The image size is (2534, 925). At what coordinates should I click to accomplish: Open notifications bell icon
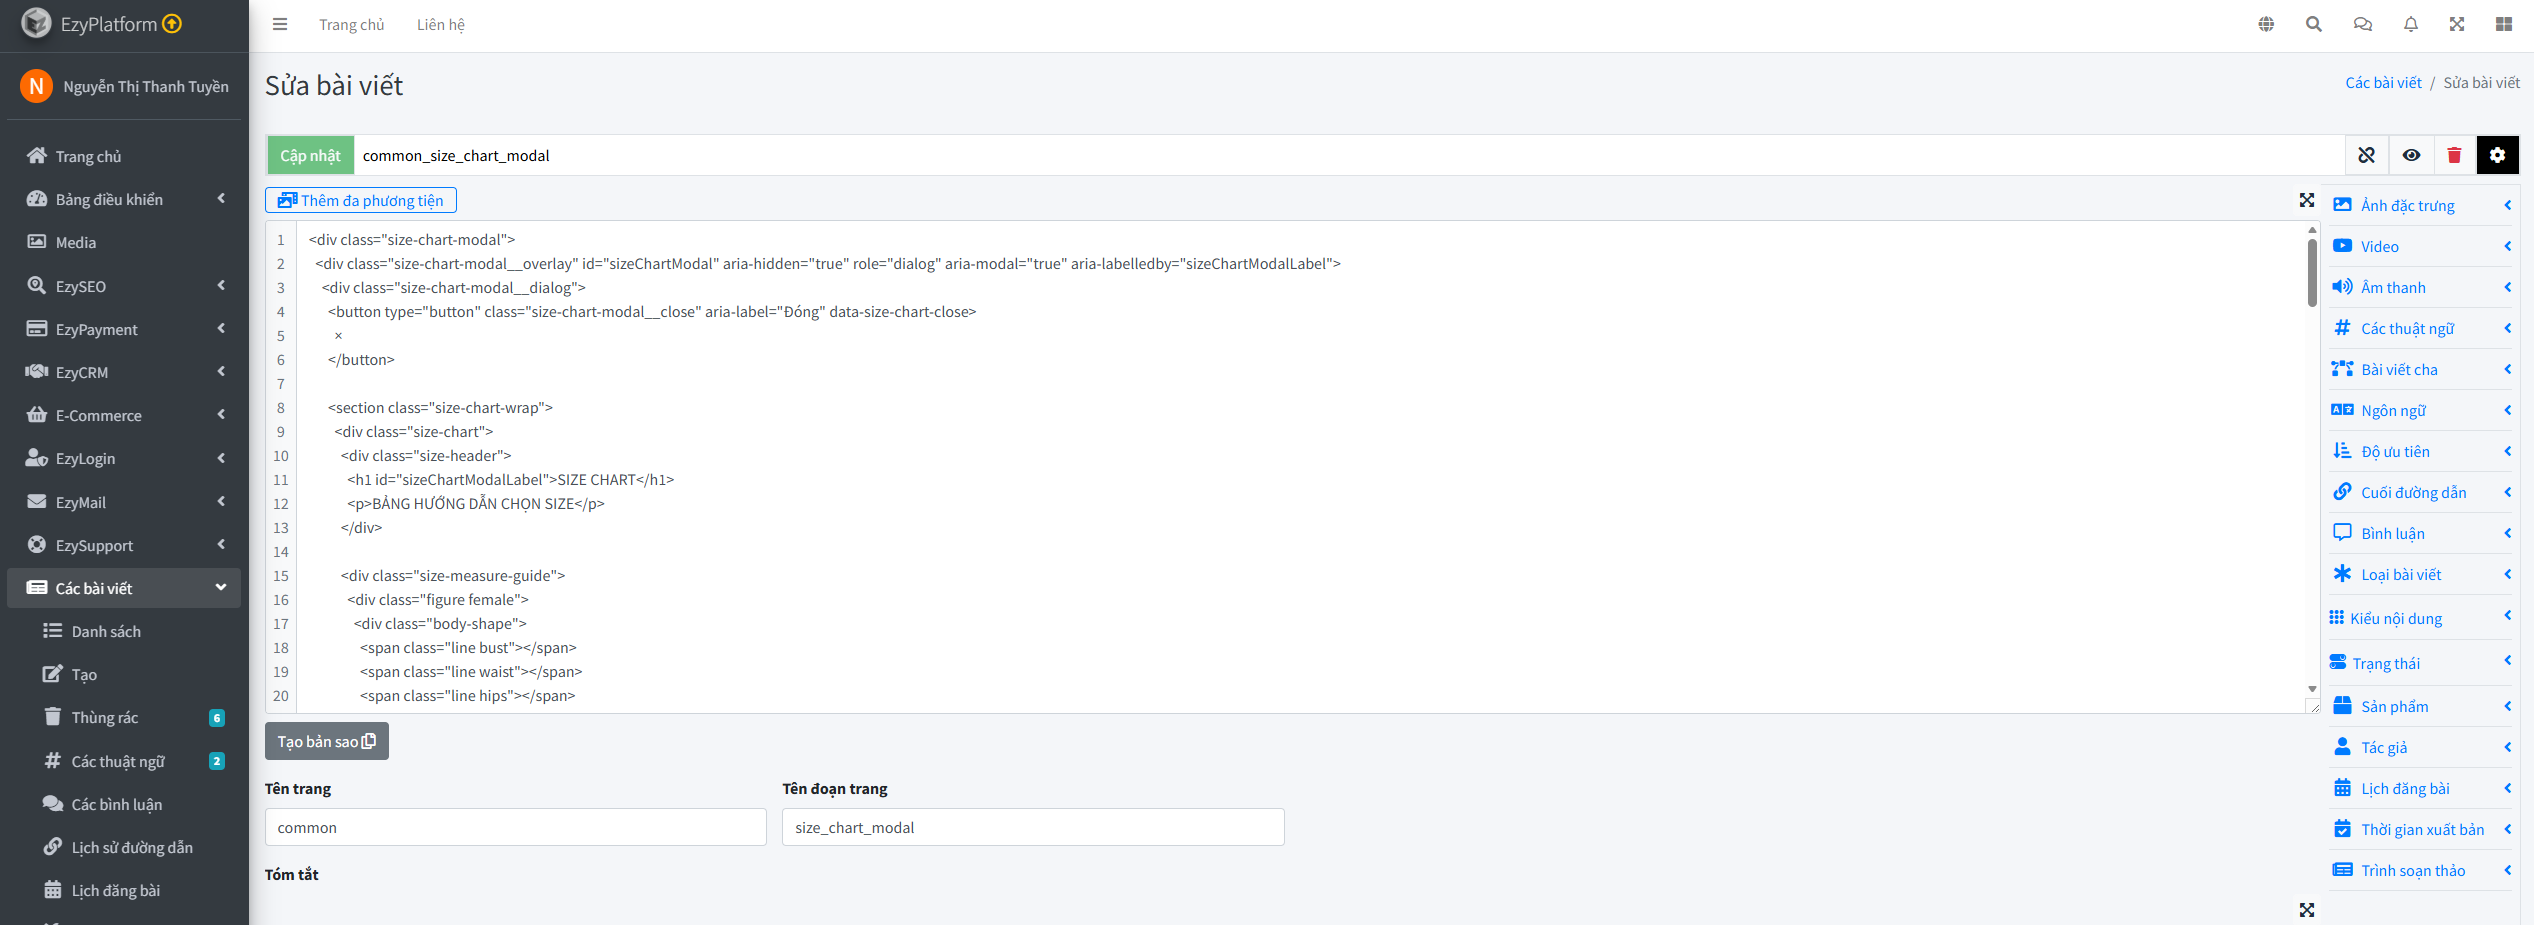(2410, 24)
